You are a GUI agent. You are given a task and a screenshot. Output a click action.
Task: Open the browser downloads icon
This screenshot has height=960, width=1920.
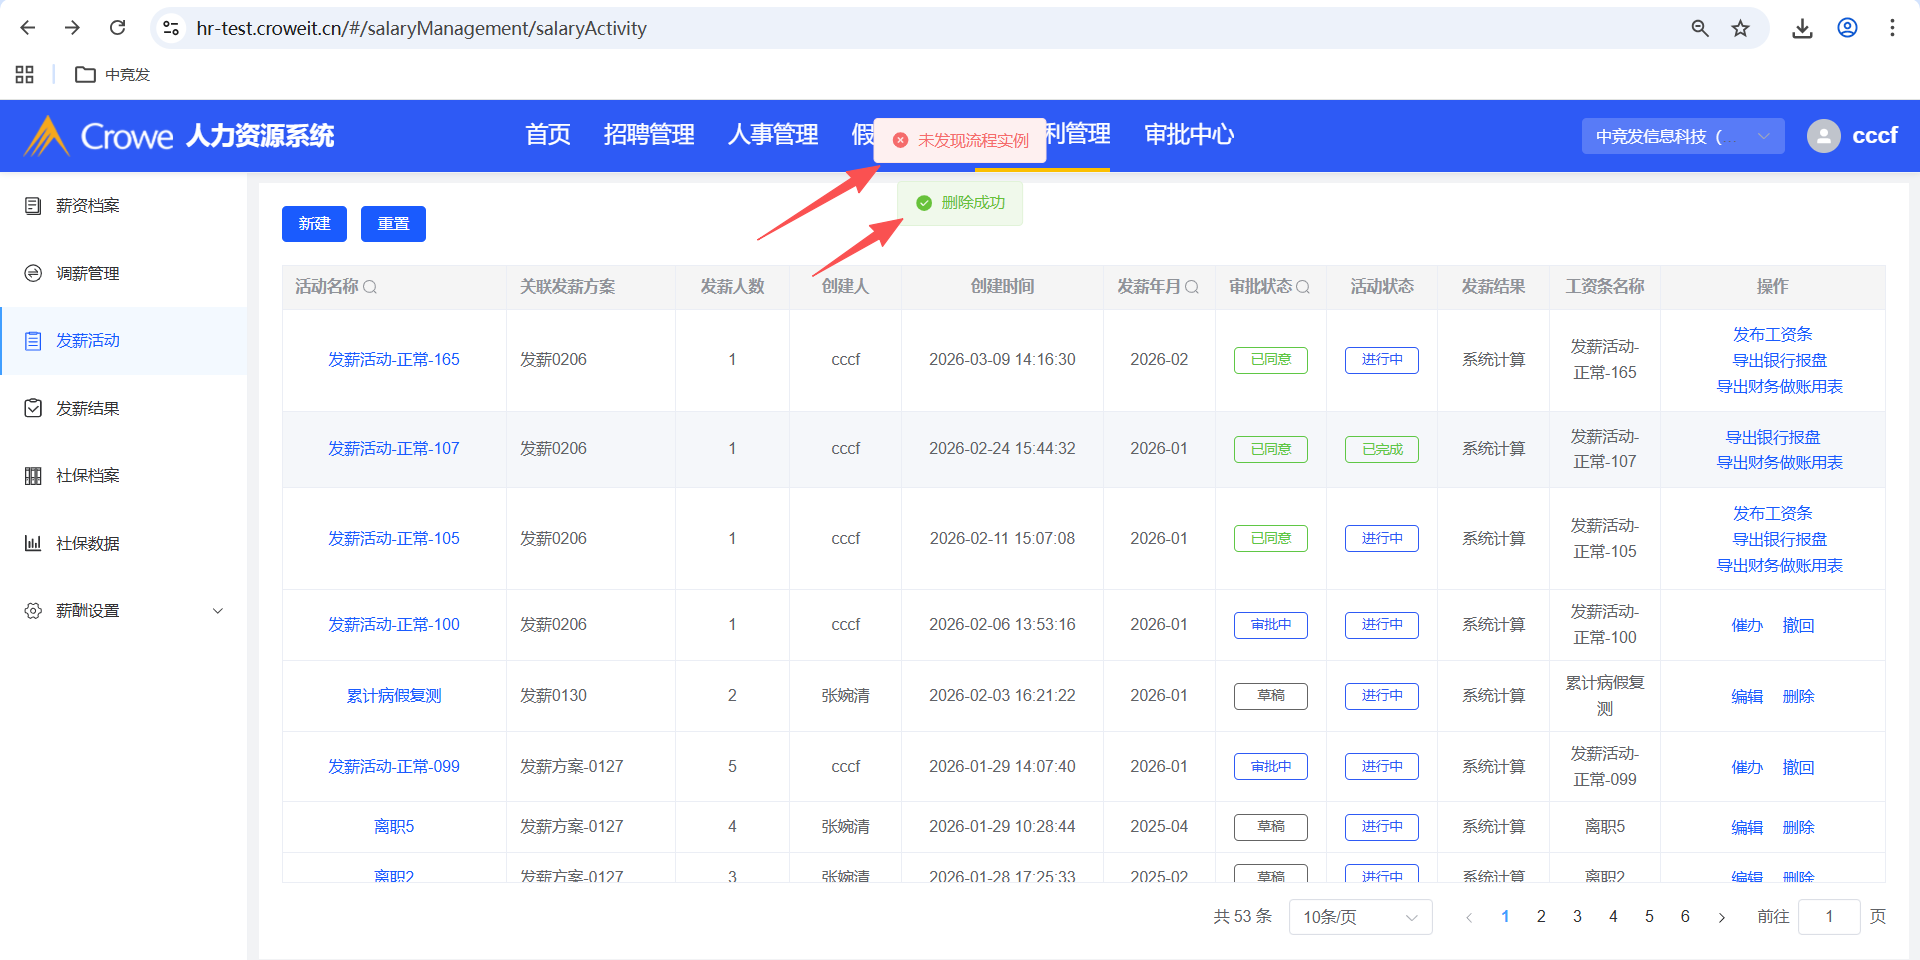[1802, 28]
